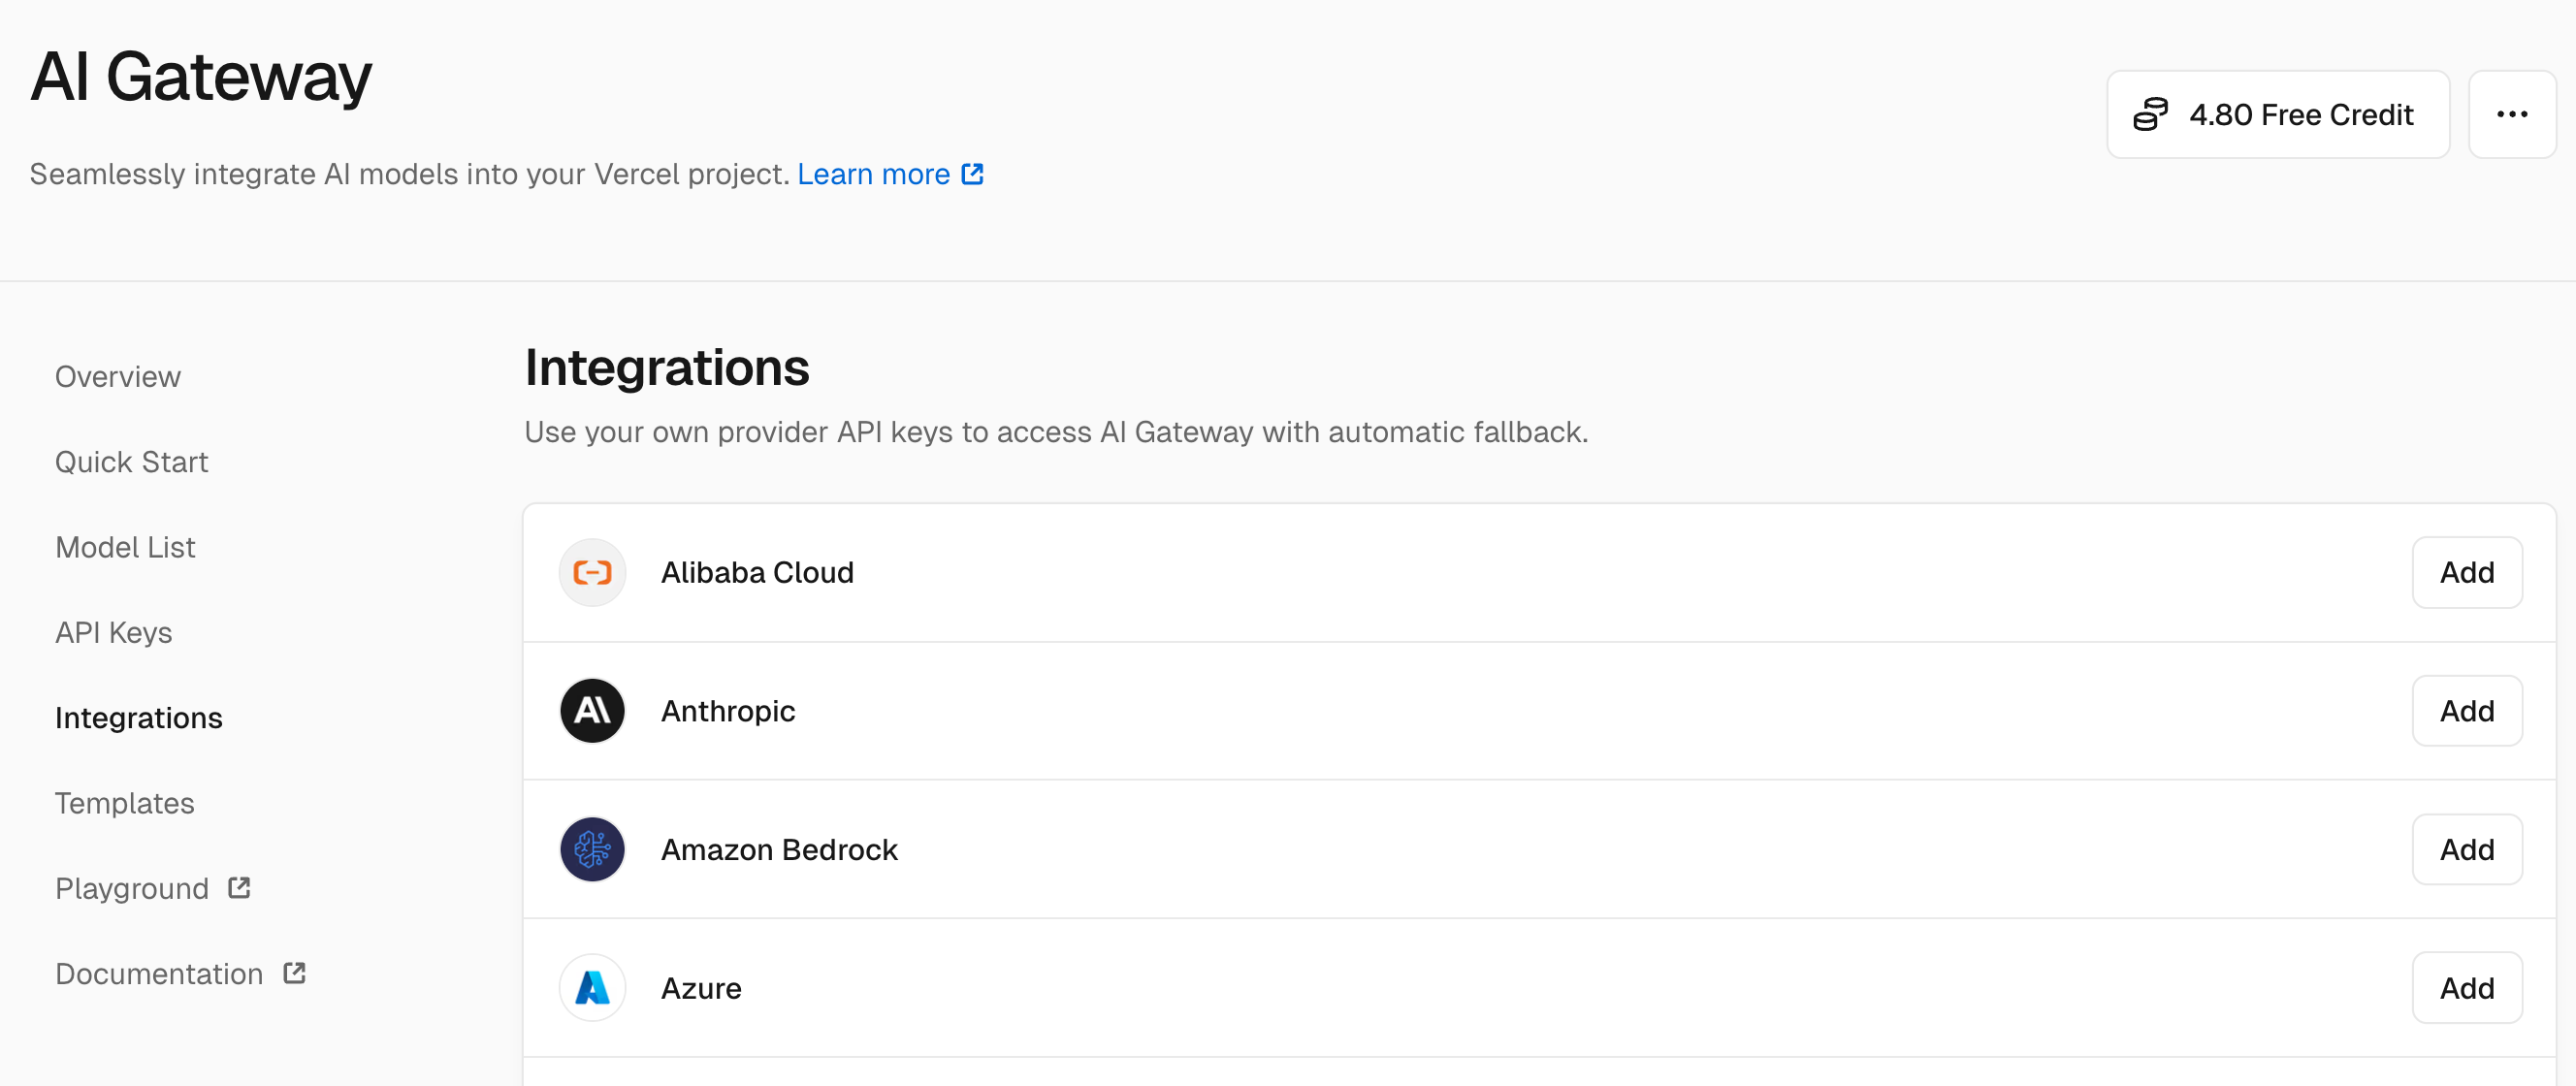The image size is (2576, 1086).
Task: Select Templates in the sidebar
Action: (x=124, y=803)
